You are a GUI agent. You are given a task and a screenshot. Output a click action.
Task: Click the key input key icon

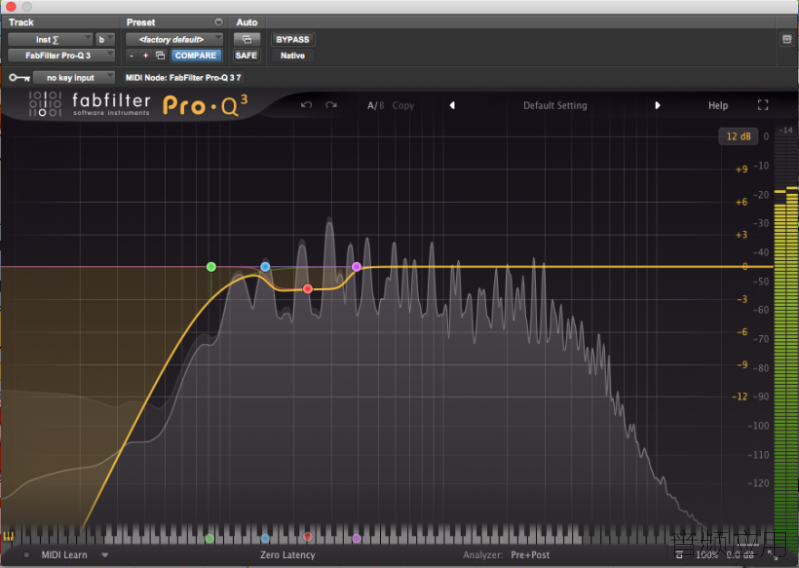pos(19,78)
